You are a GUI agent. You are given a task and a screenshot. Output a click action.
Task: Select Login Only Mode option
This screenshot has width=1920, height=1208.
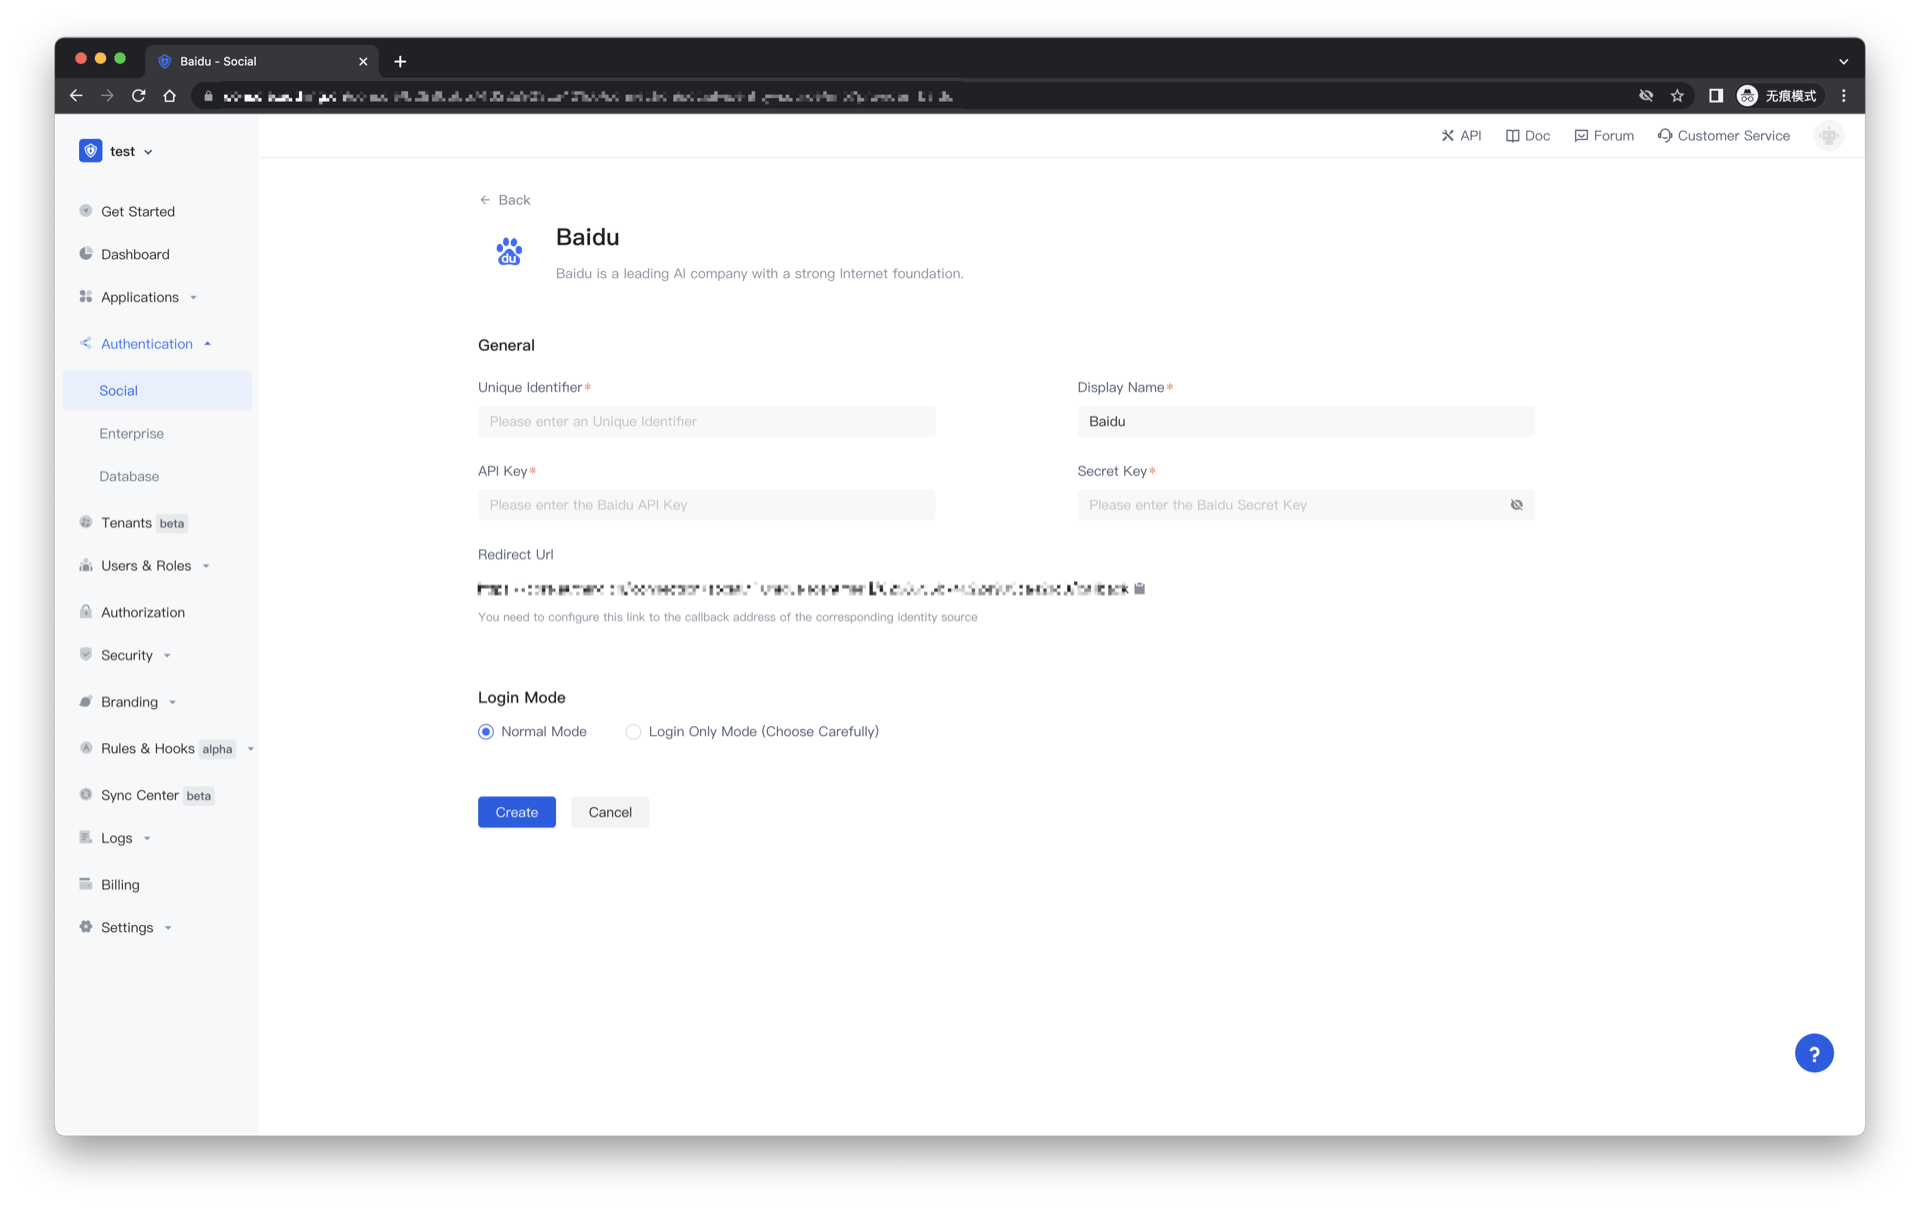tap(633, 731)
